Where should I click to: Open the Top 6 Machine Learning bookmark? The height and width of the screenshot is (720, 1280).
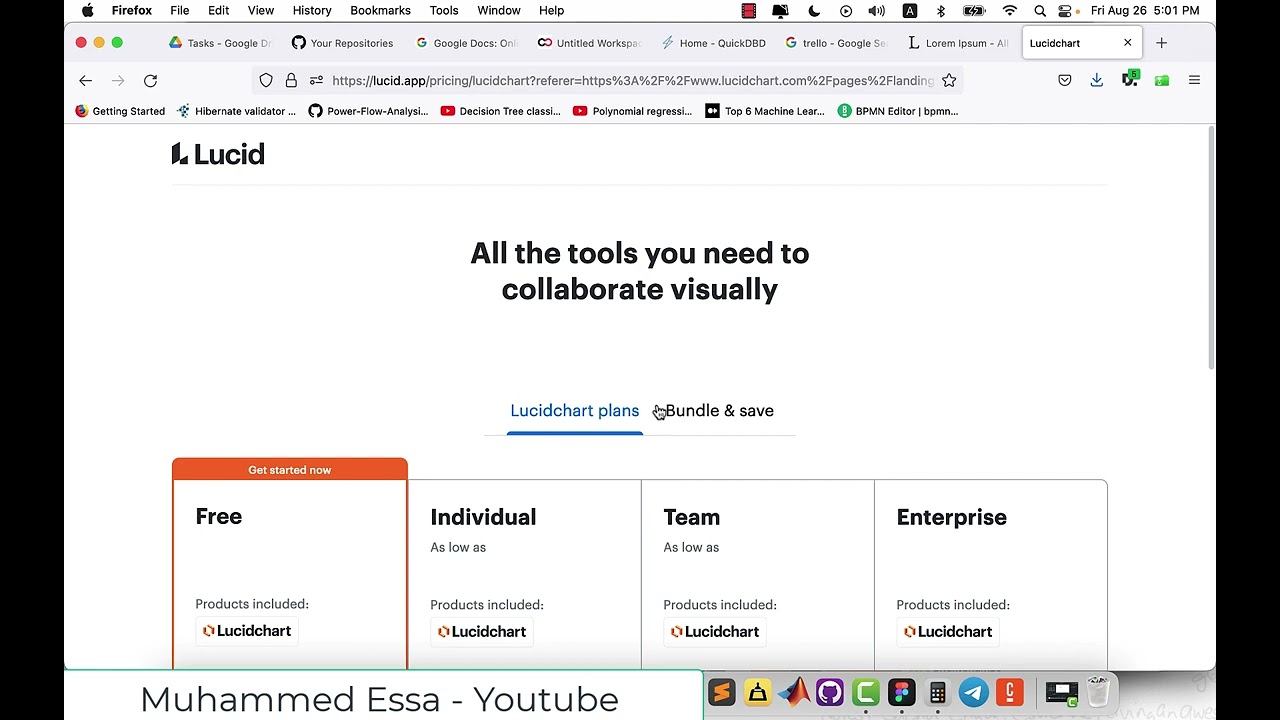click(765, 111)
